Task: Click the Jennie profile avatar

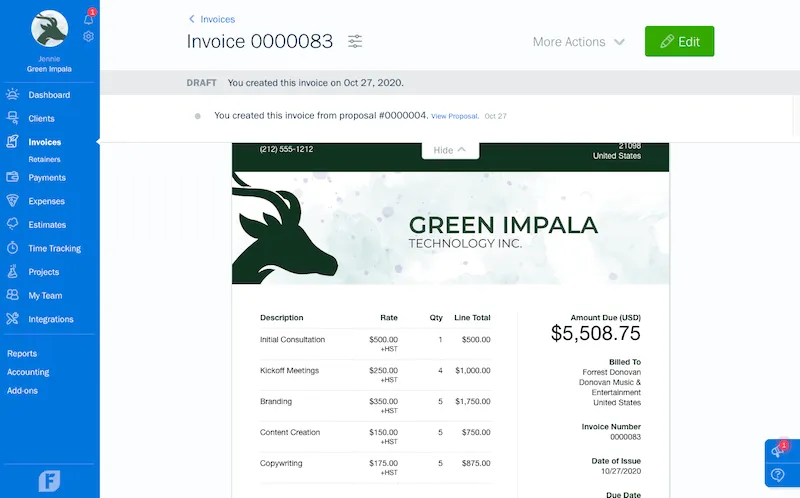Action: click(49, 29)
